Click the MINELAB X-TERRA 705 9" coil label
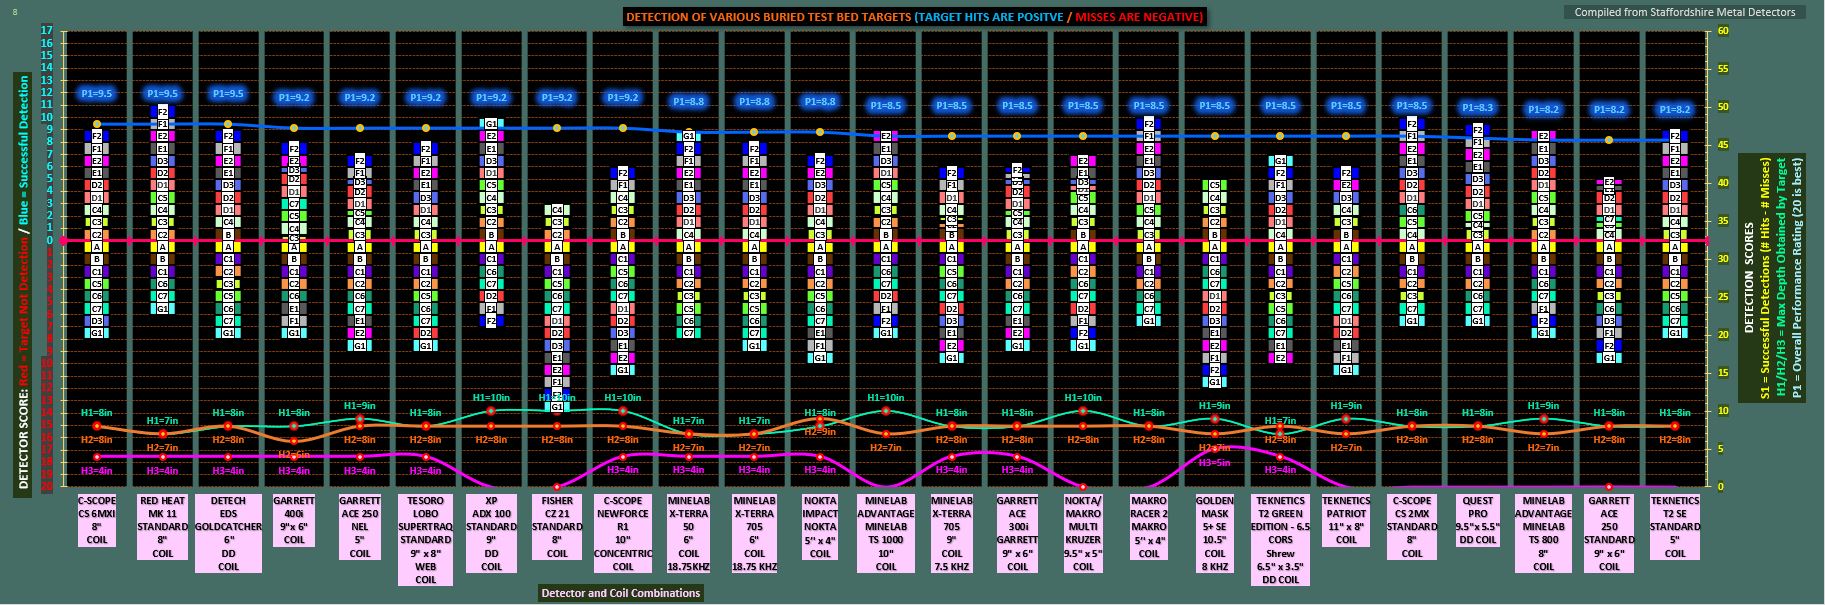The height and width of the screenshot is (605, 1827). (952, 533)
